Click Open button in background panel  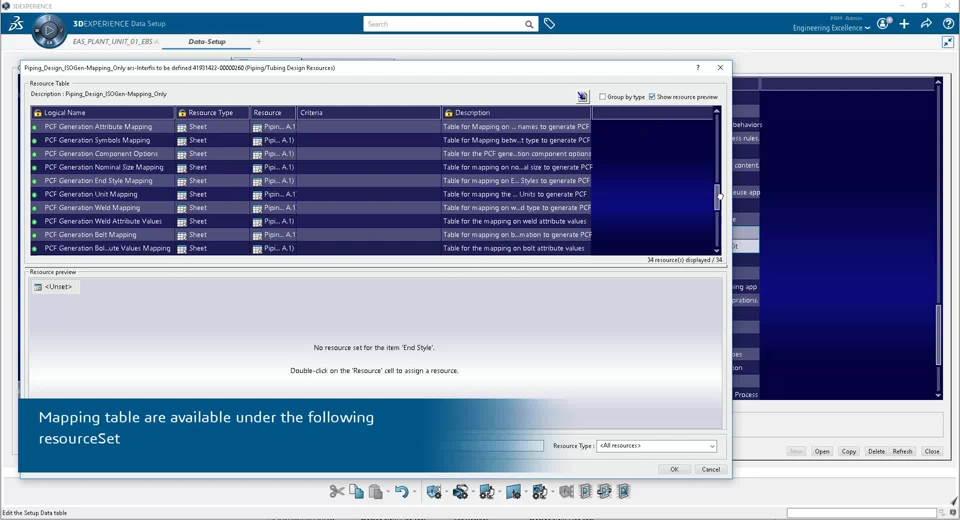tap(822, 451)
